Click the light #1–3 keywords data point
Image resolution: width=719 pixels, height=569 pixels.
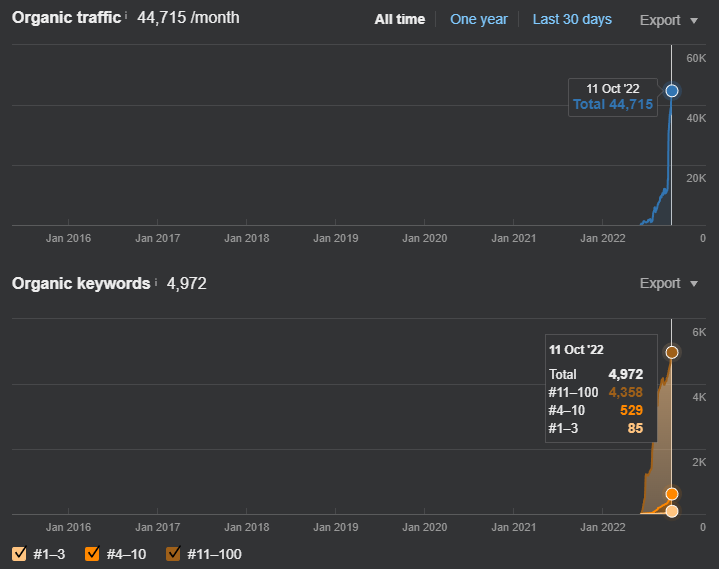pos(672,511)
